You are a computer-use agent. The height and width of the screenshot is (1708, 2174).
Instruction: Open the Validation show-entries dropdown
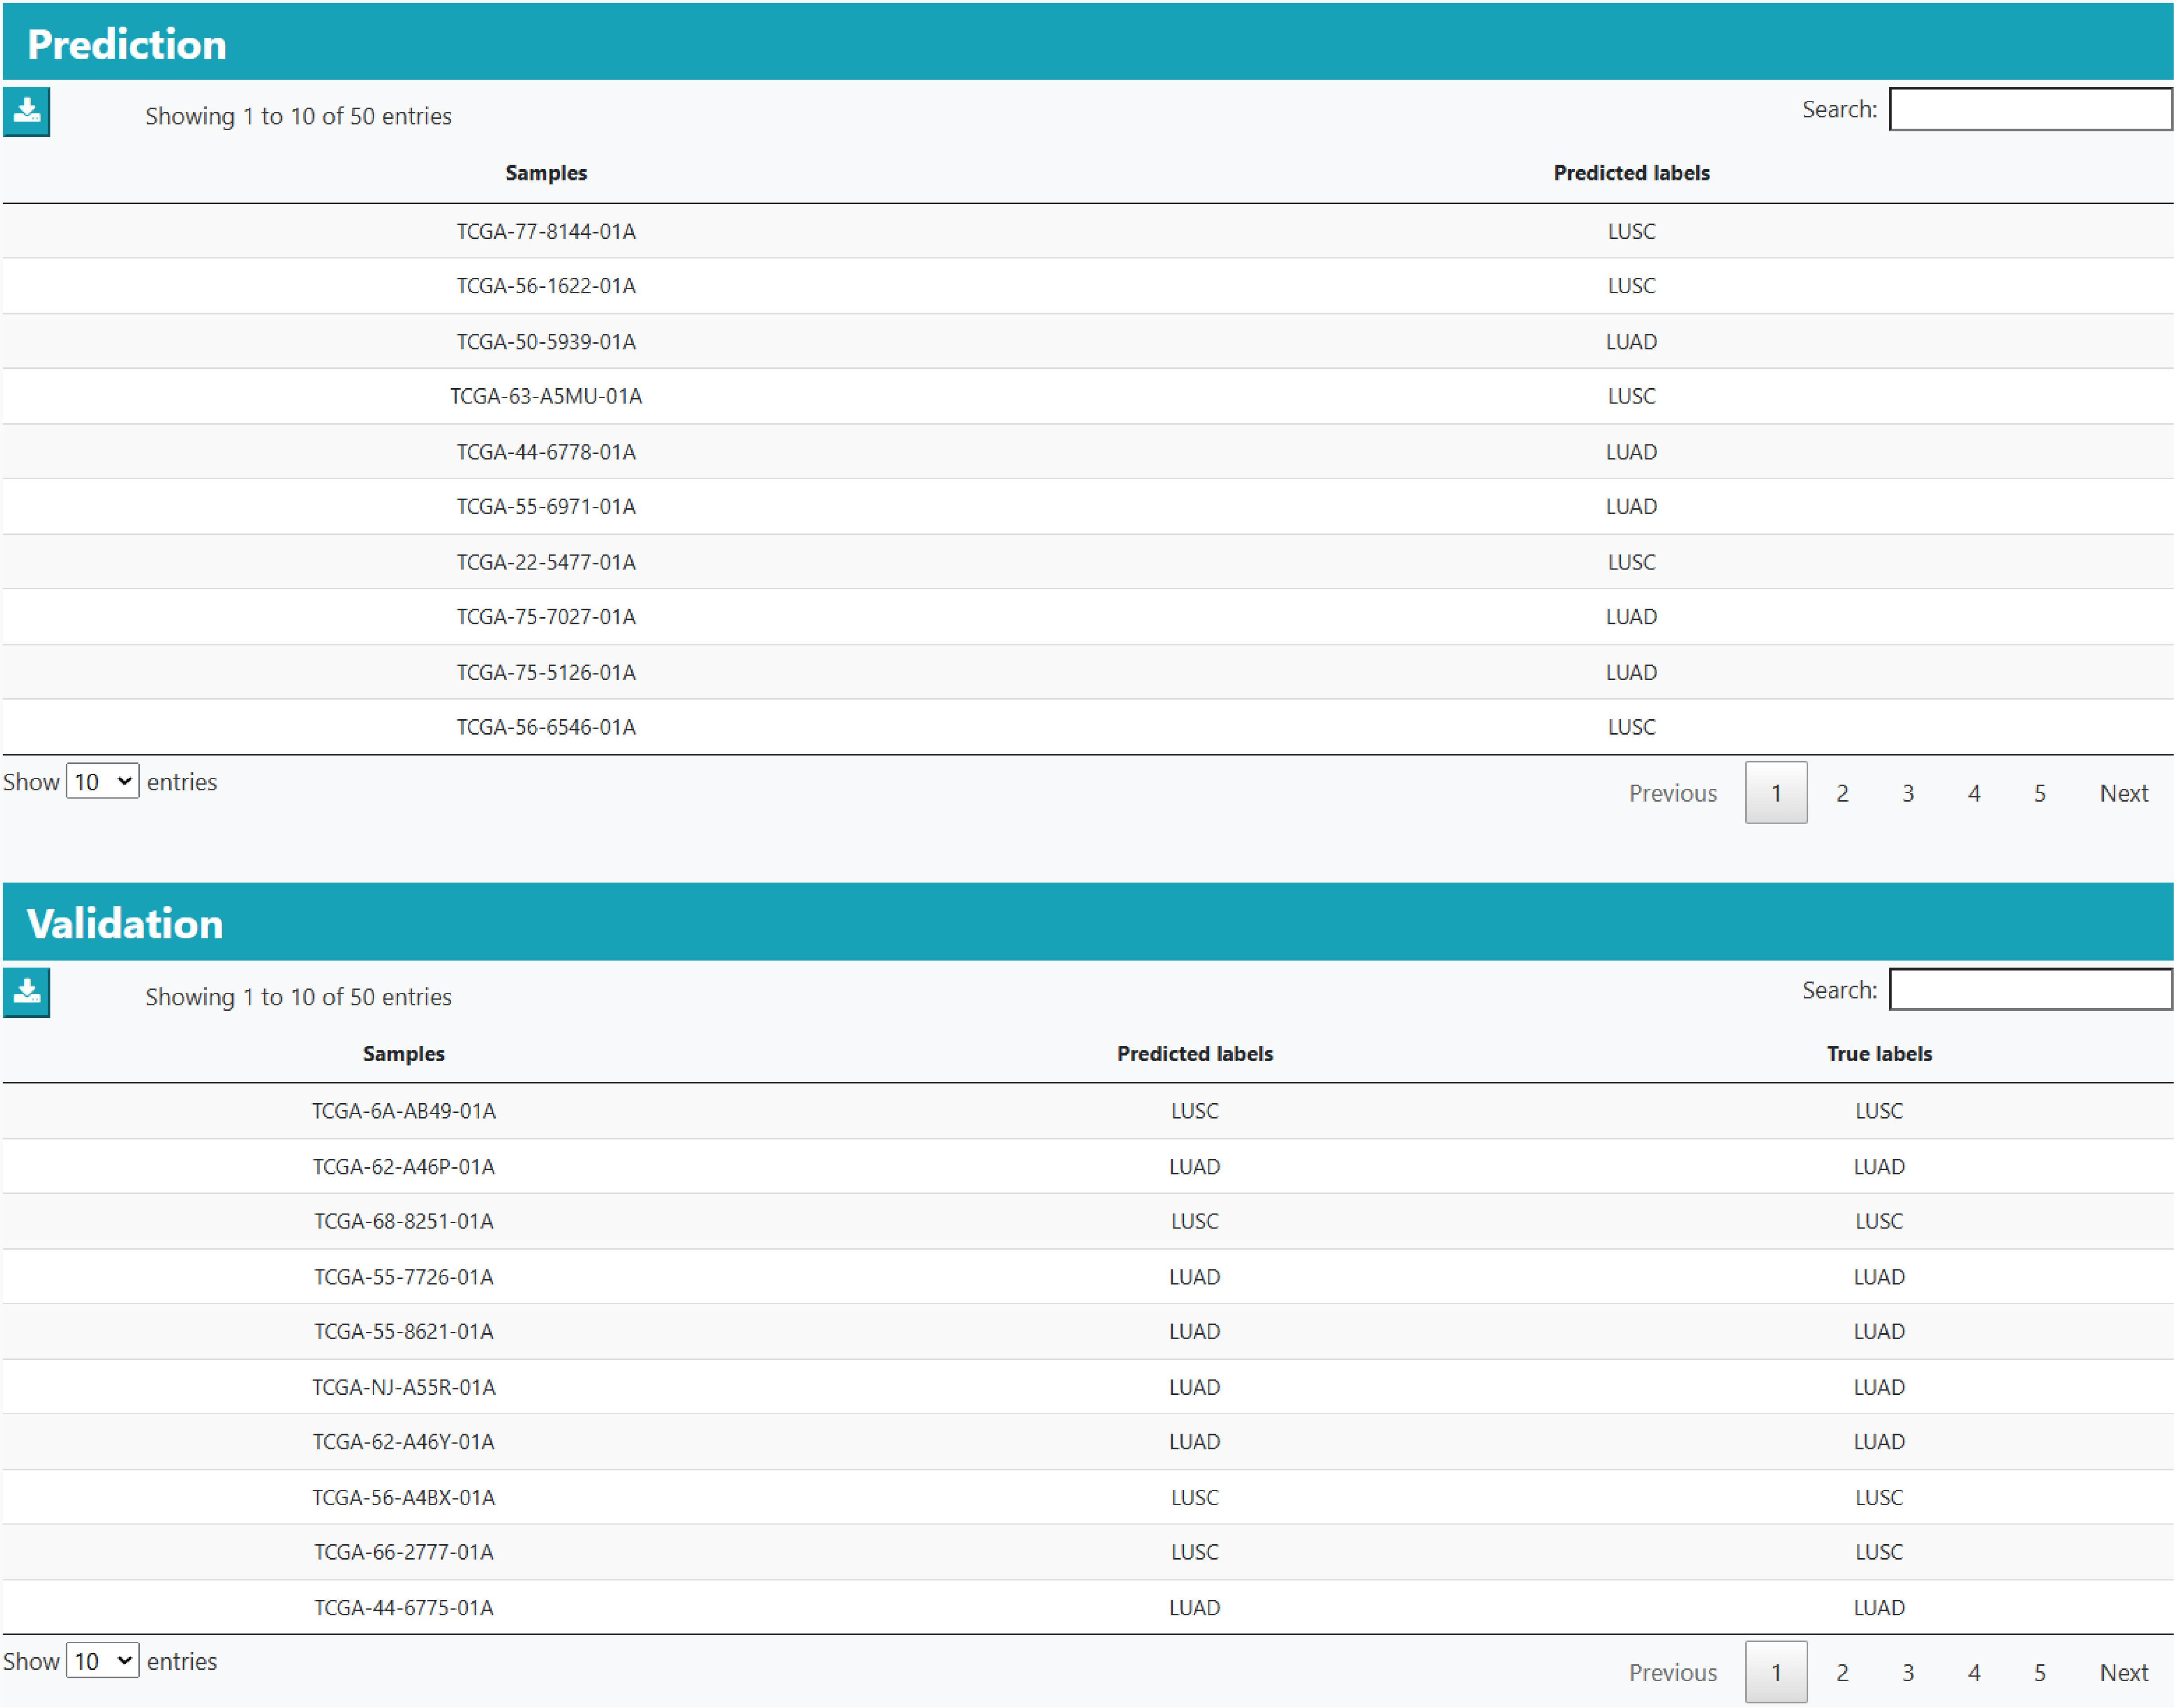click(102, 1660)
